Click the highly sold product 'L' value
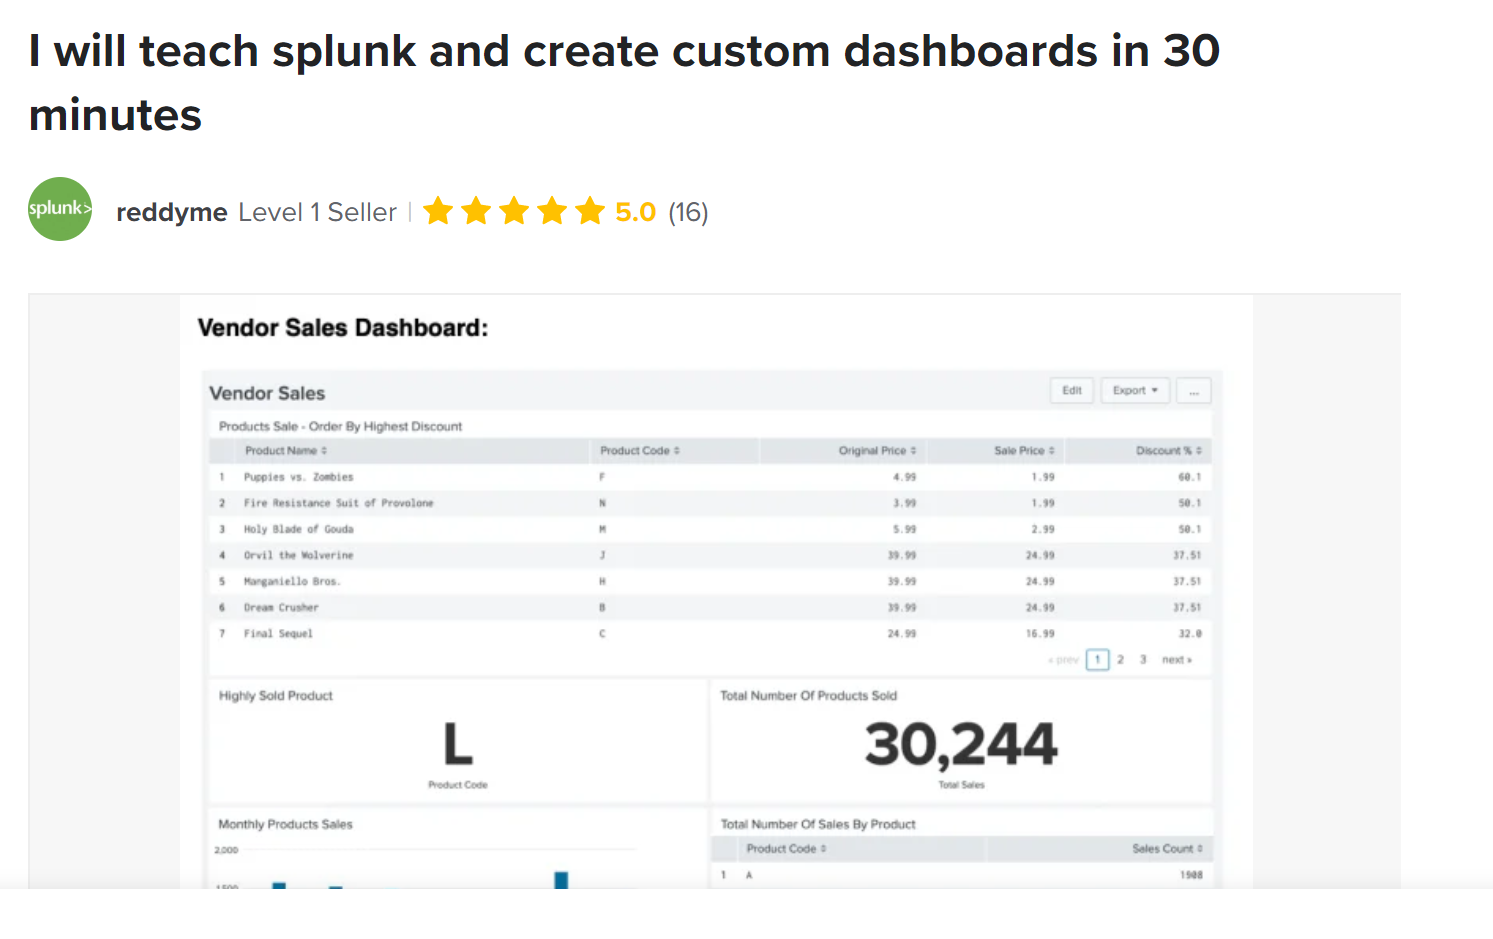The width and height of the screenshot is (1493, 939). coord(458,745)
